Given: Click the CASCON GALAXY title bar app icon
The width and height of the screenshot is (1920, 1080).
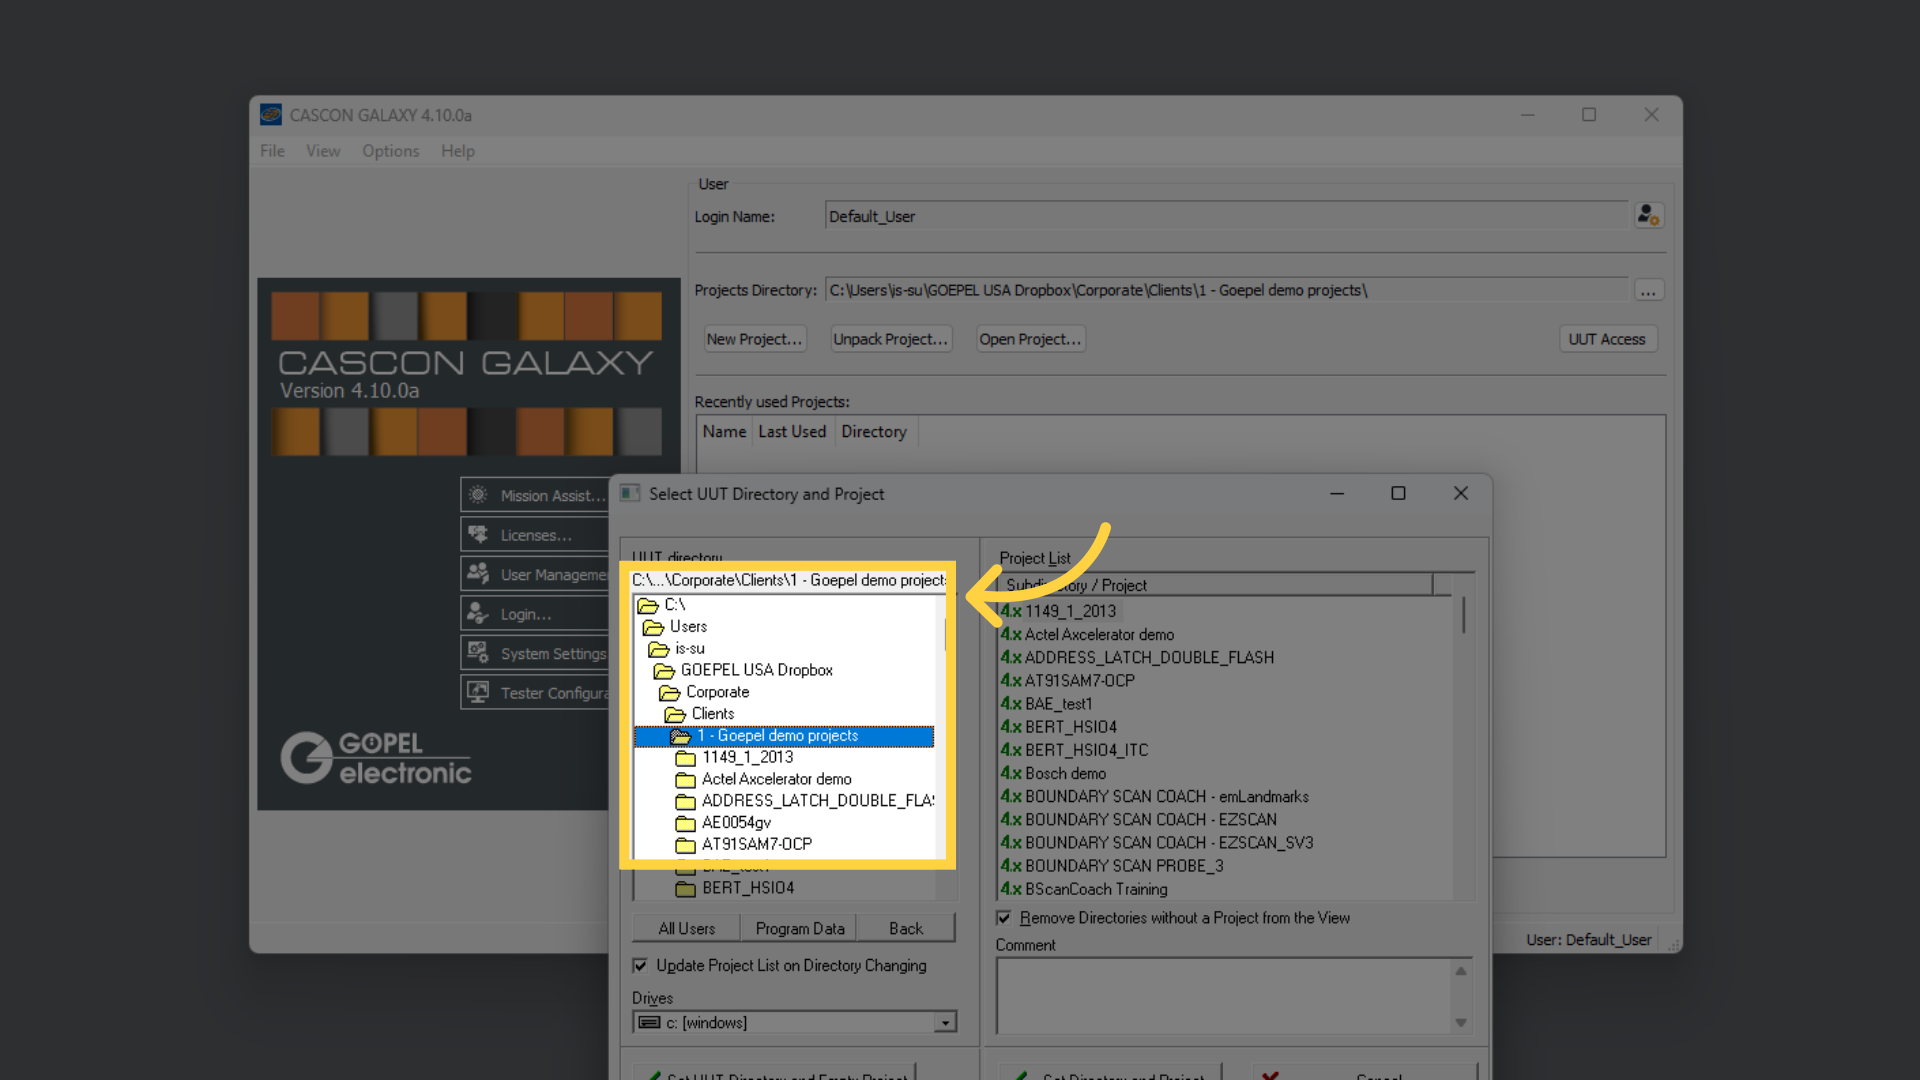Looking at the screenshot, I should 271,115.
